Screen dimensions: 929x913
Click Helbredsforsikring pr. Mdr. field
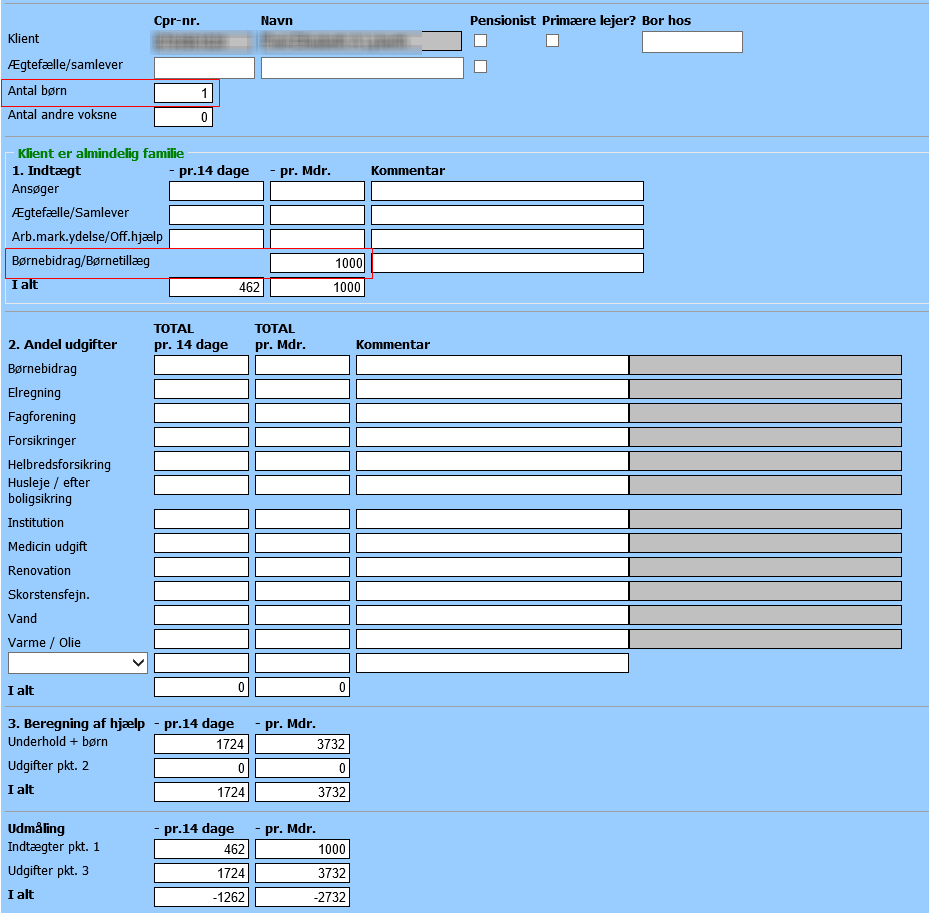[302, 461]
